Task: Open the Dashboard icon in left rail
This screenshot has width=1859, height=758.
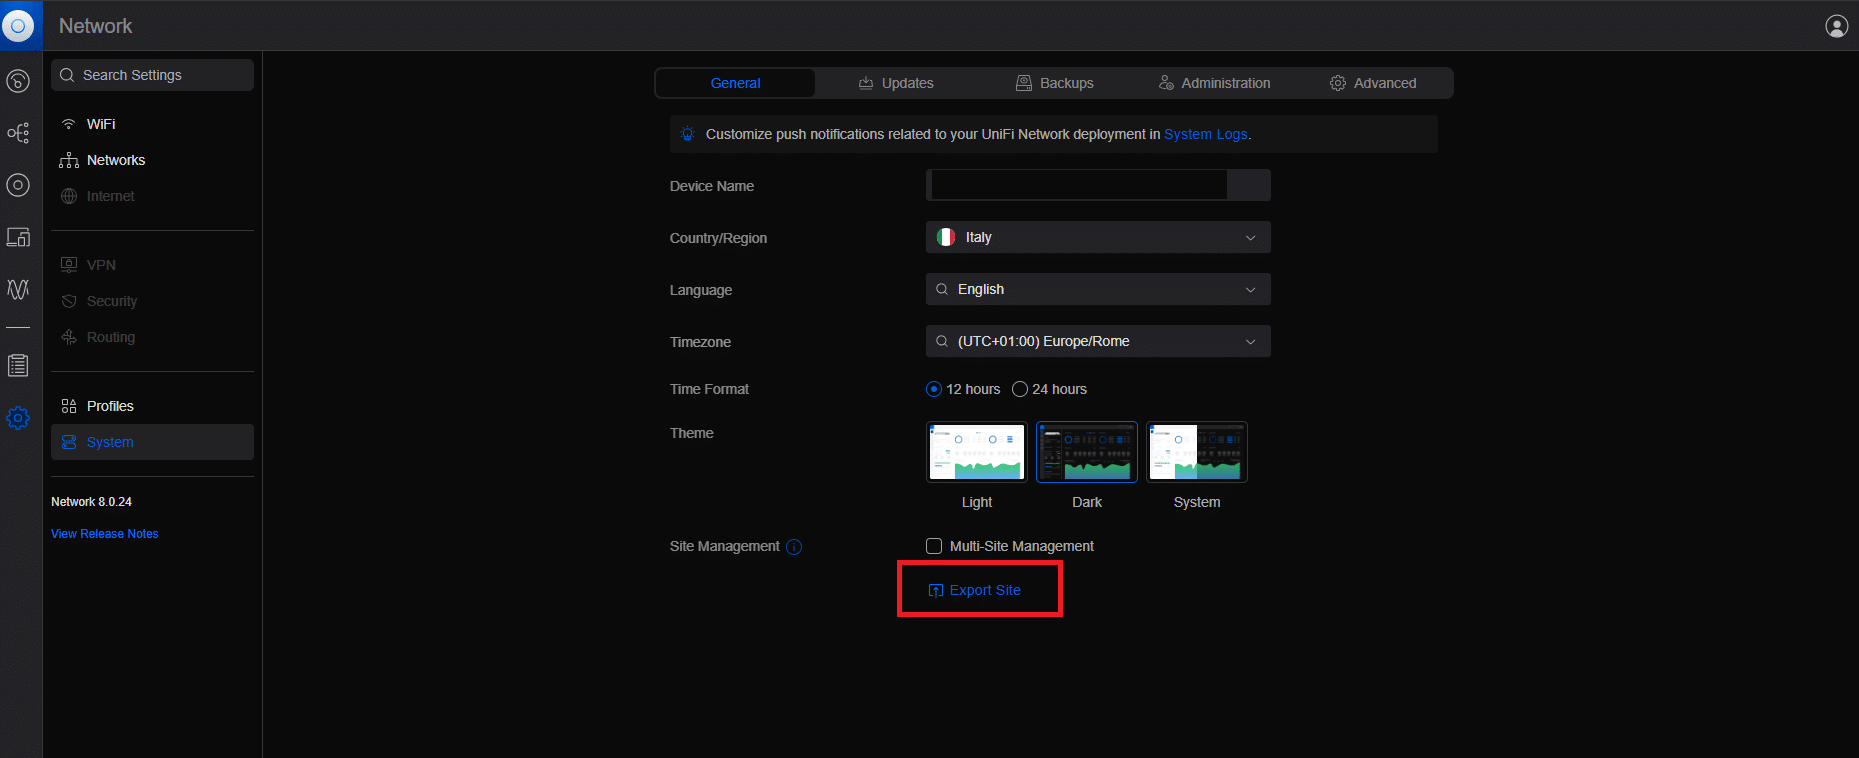Action: pos(18,81)
